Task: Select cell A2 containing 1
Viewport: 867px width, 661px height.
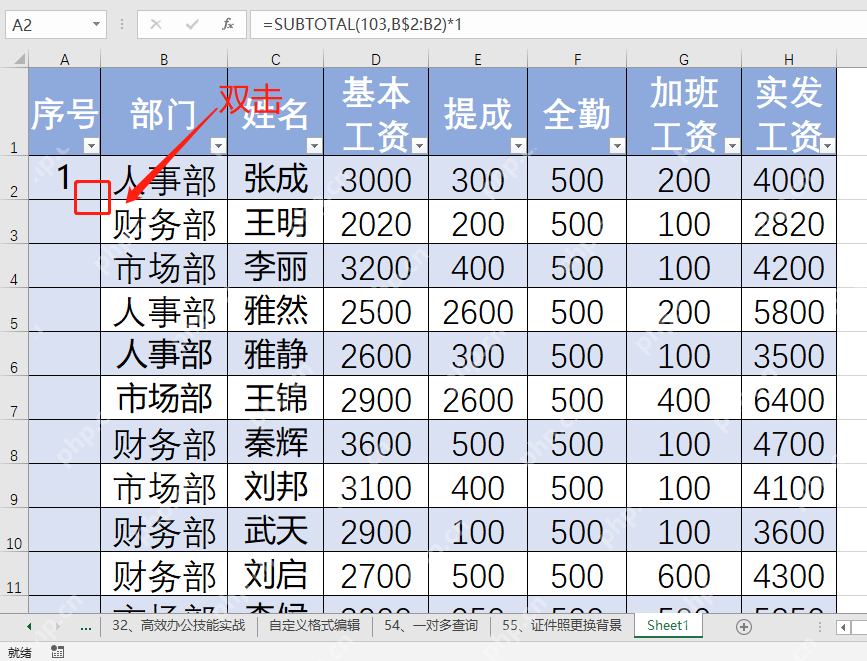Action: [65, 178]
